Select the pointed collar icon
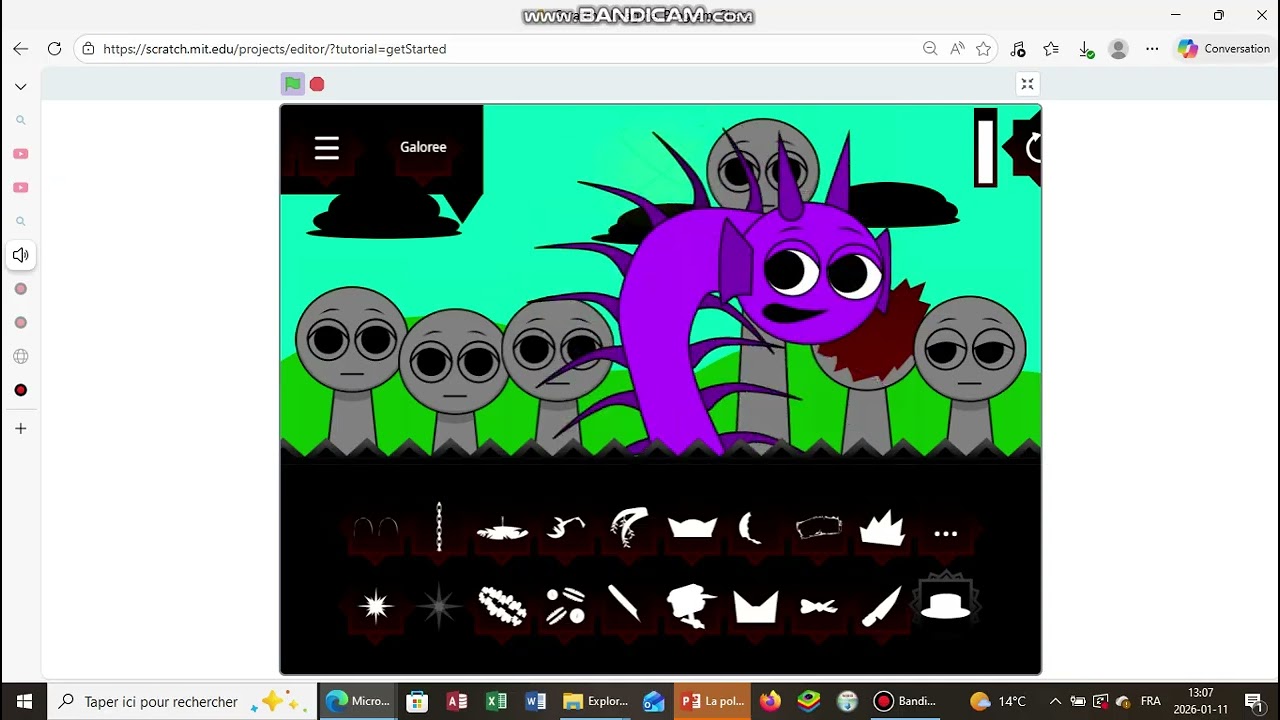The image size is (1280, 720). tap(756, 607)
